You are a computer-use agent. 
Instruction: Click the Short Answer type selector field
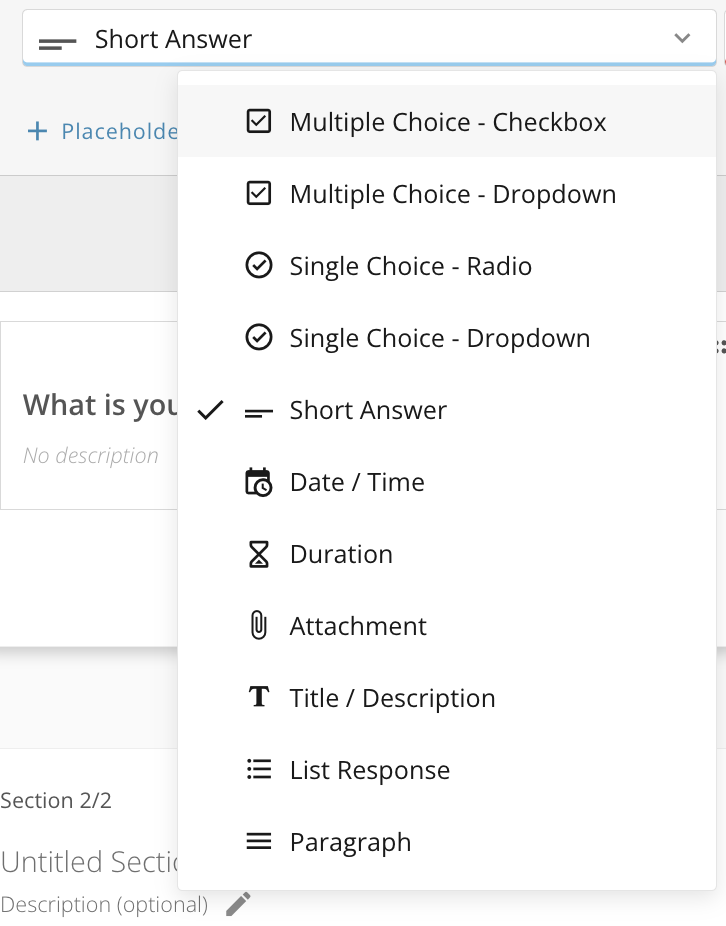pos(350,39)
